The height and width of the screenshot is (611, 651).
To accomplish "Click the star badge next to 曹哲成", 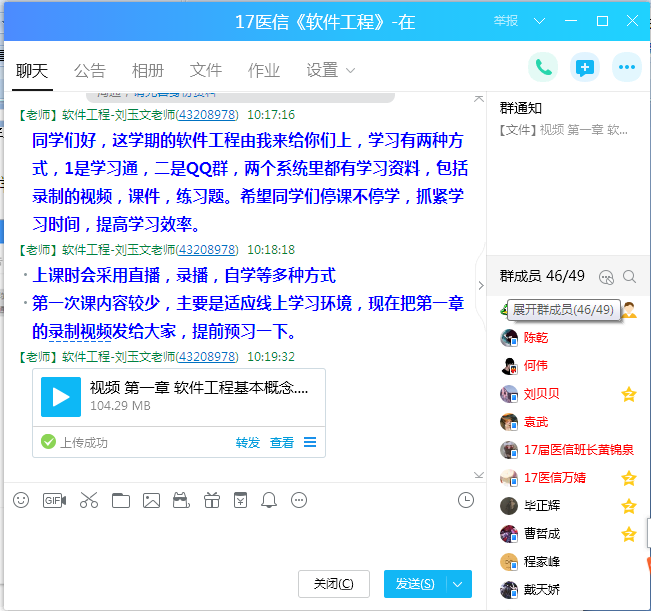I will (629, 534).
